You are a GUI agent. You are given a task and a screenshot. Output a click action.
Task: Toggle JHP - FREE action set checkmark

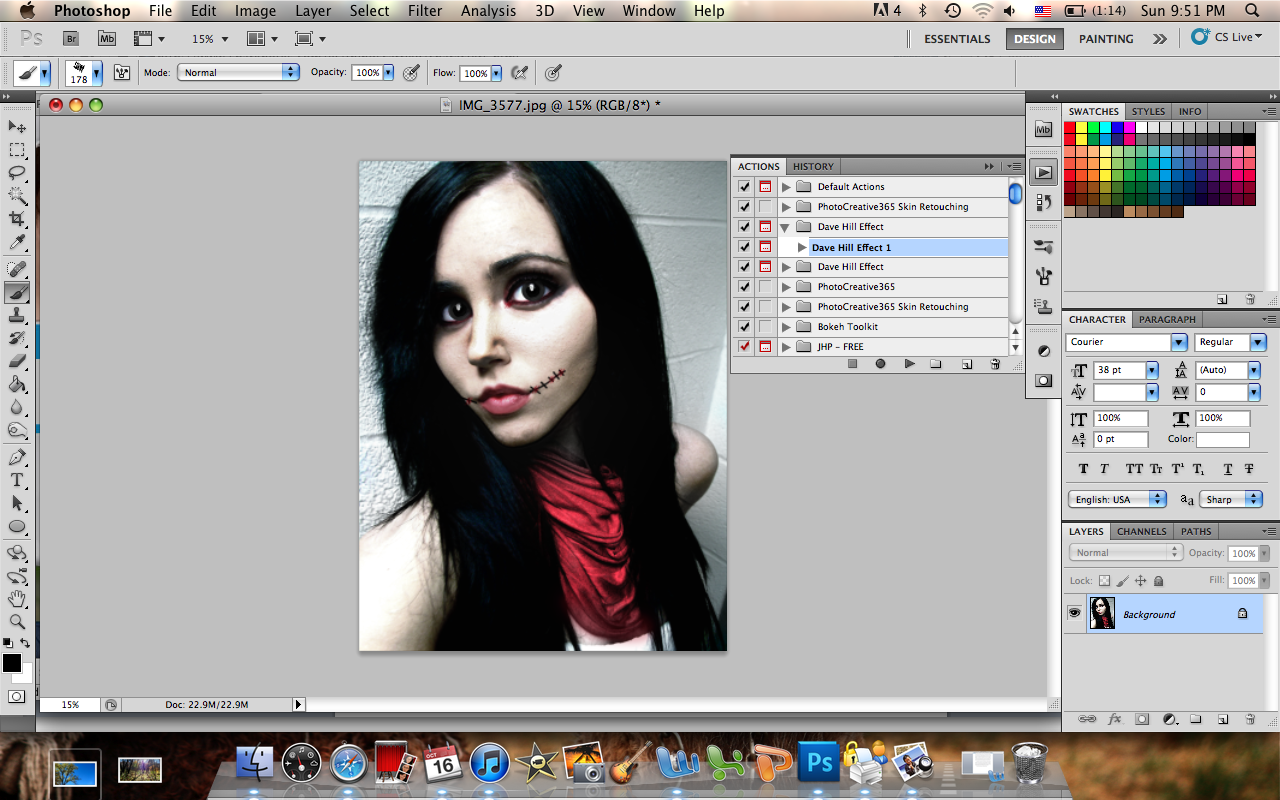(x=744, y=347)
